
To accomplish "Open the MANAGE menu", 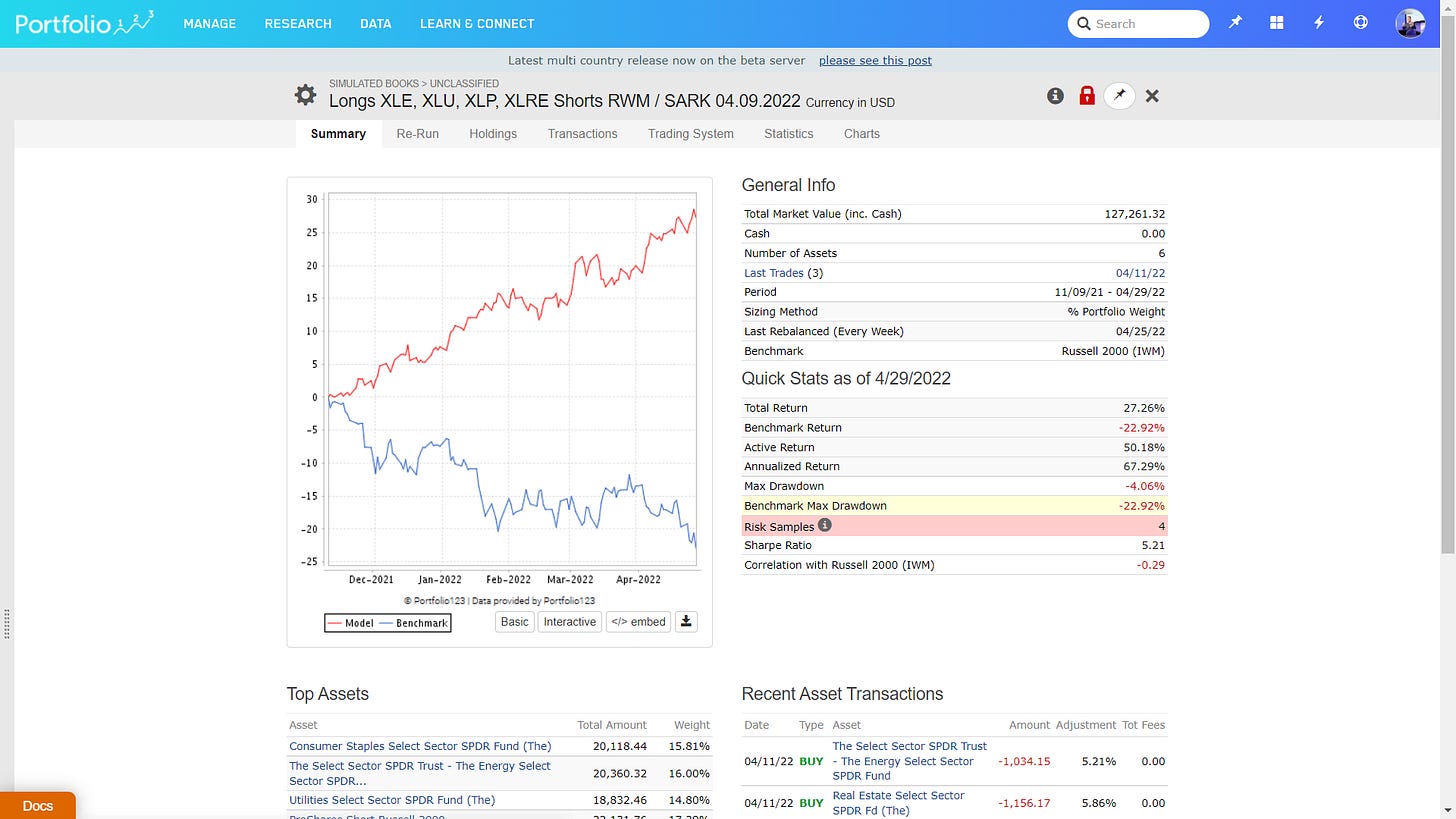I will click(x=210, y=23).
